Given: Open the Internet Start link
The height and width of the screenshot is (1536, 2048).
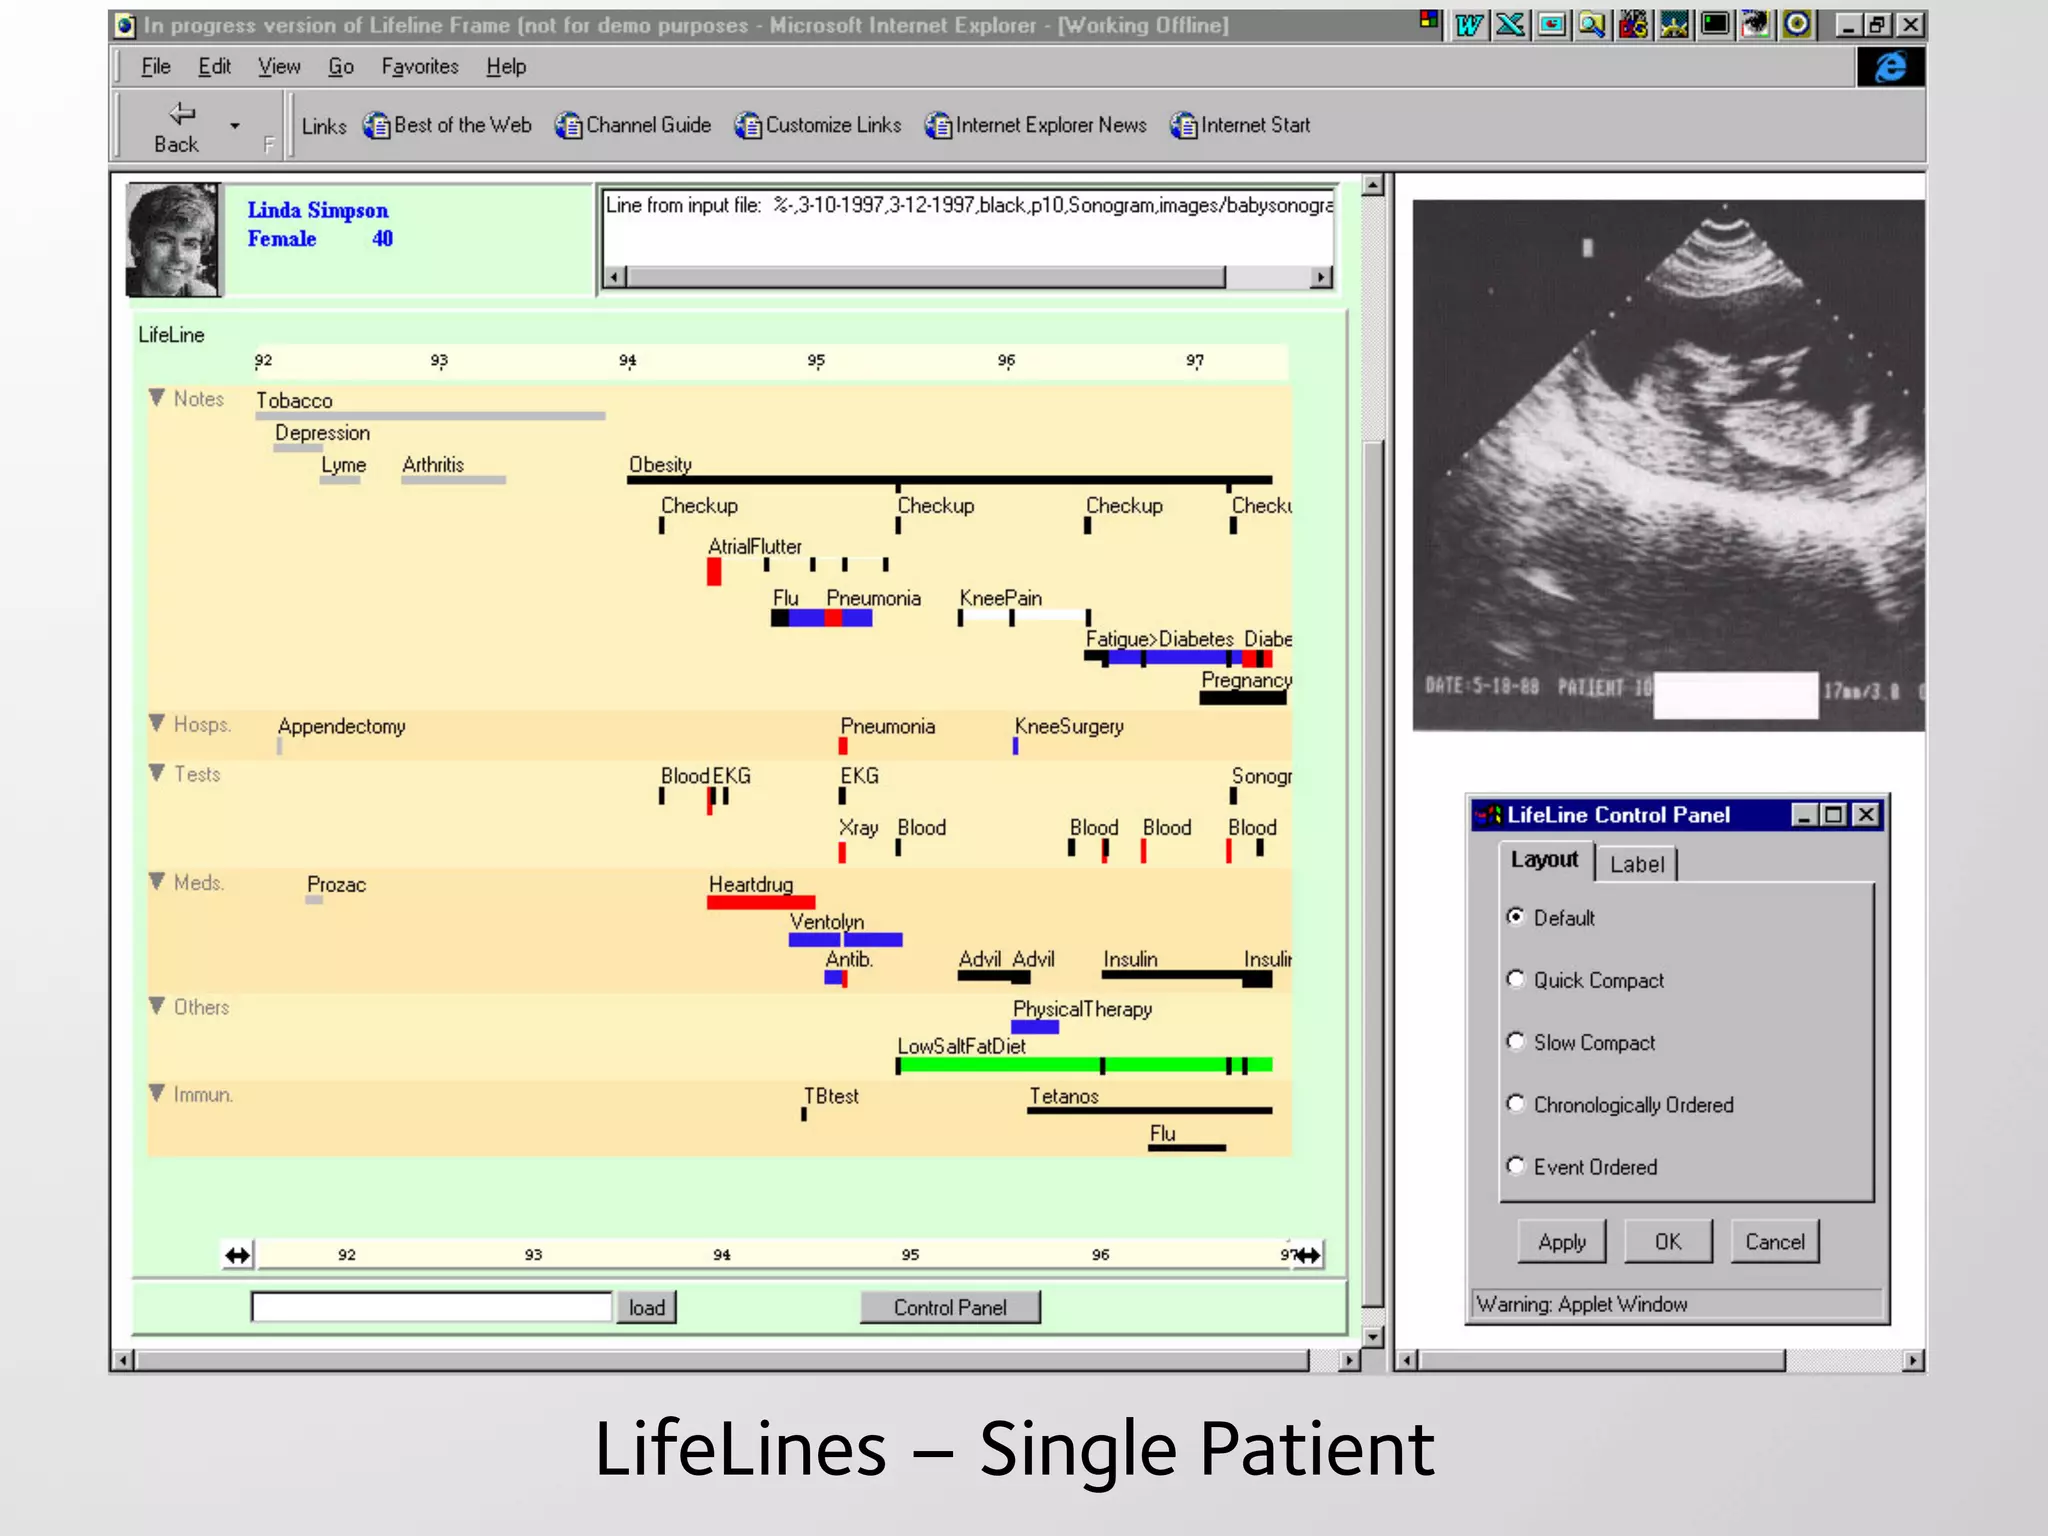Looking at the screenshot, I should pos(1240,126).
